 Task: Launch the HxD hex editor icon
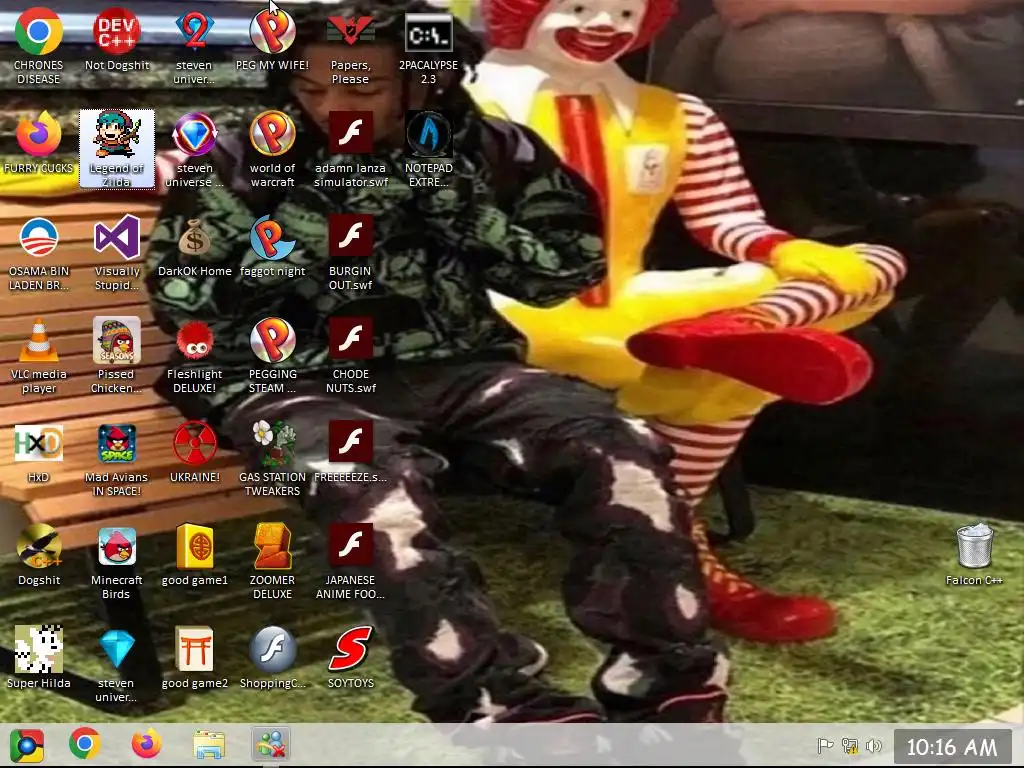click(x=39, y=443)
